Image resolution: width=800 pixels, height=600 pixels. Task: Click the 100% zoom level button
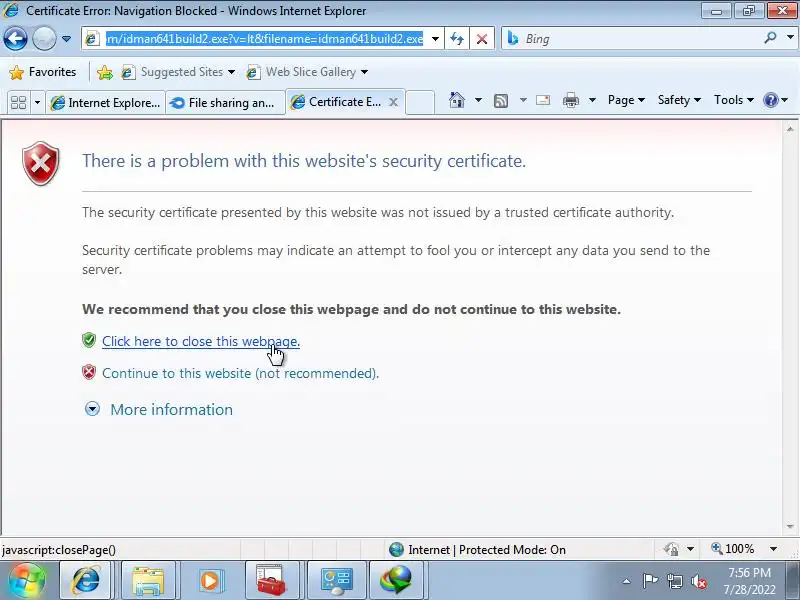point(733,549)
